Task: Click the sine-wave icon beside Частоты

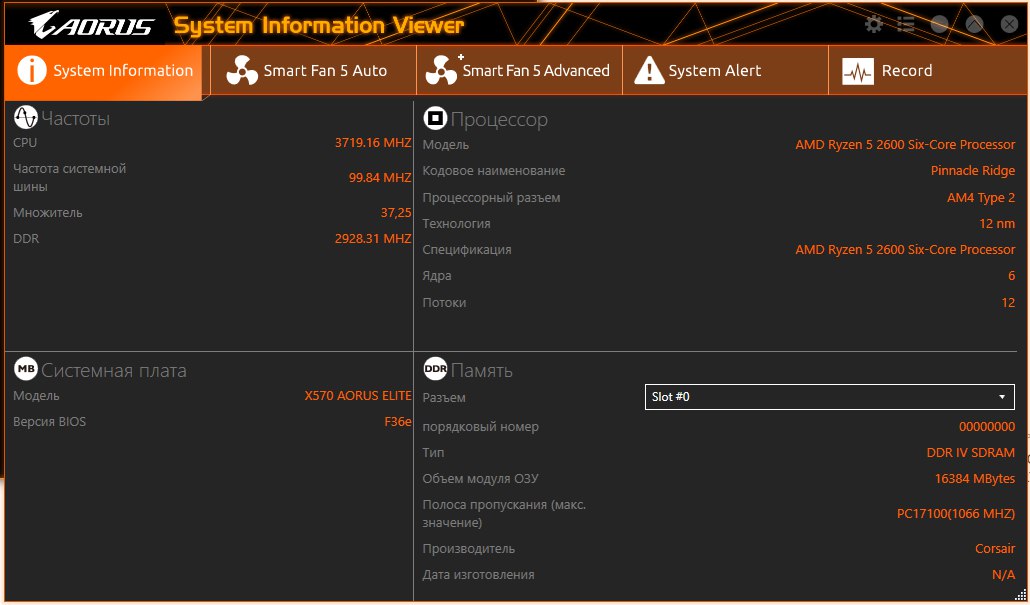Action: coord(26,118)
